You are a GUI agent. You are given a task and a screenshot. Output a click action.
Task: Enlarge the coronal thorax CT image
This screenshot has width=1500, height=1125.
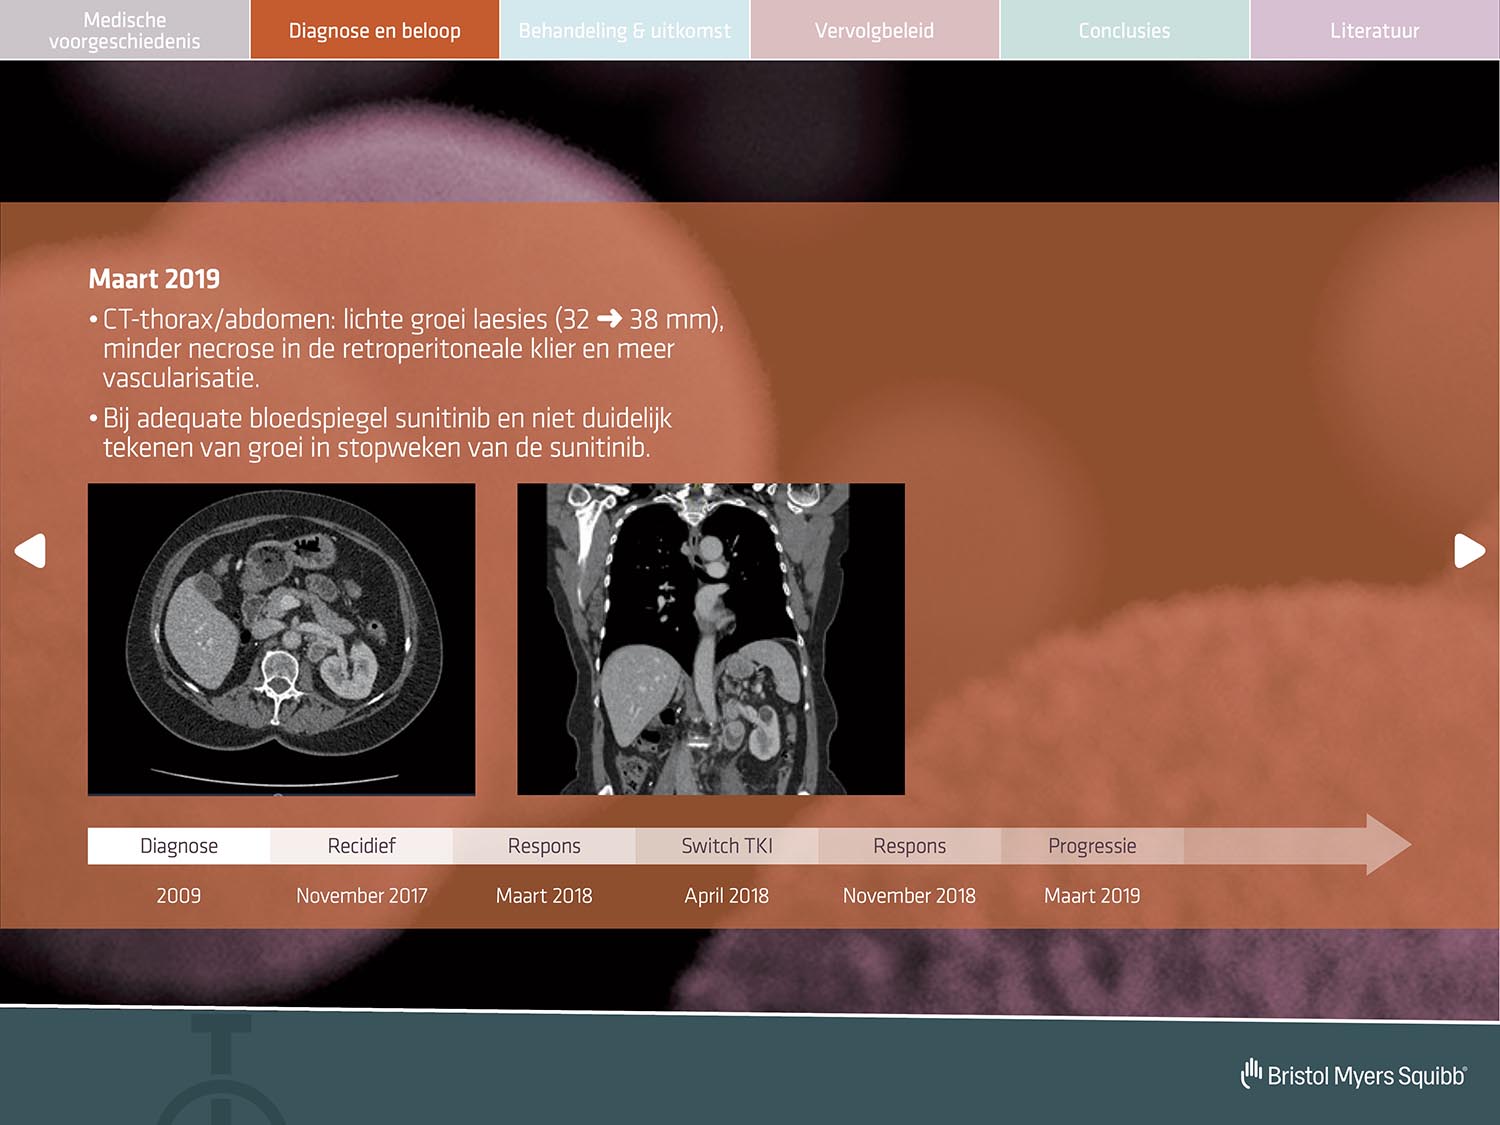(710, 639)
